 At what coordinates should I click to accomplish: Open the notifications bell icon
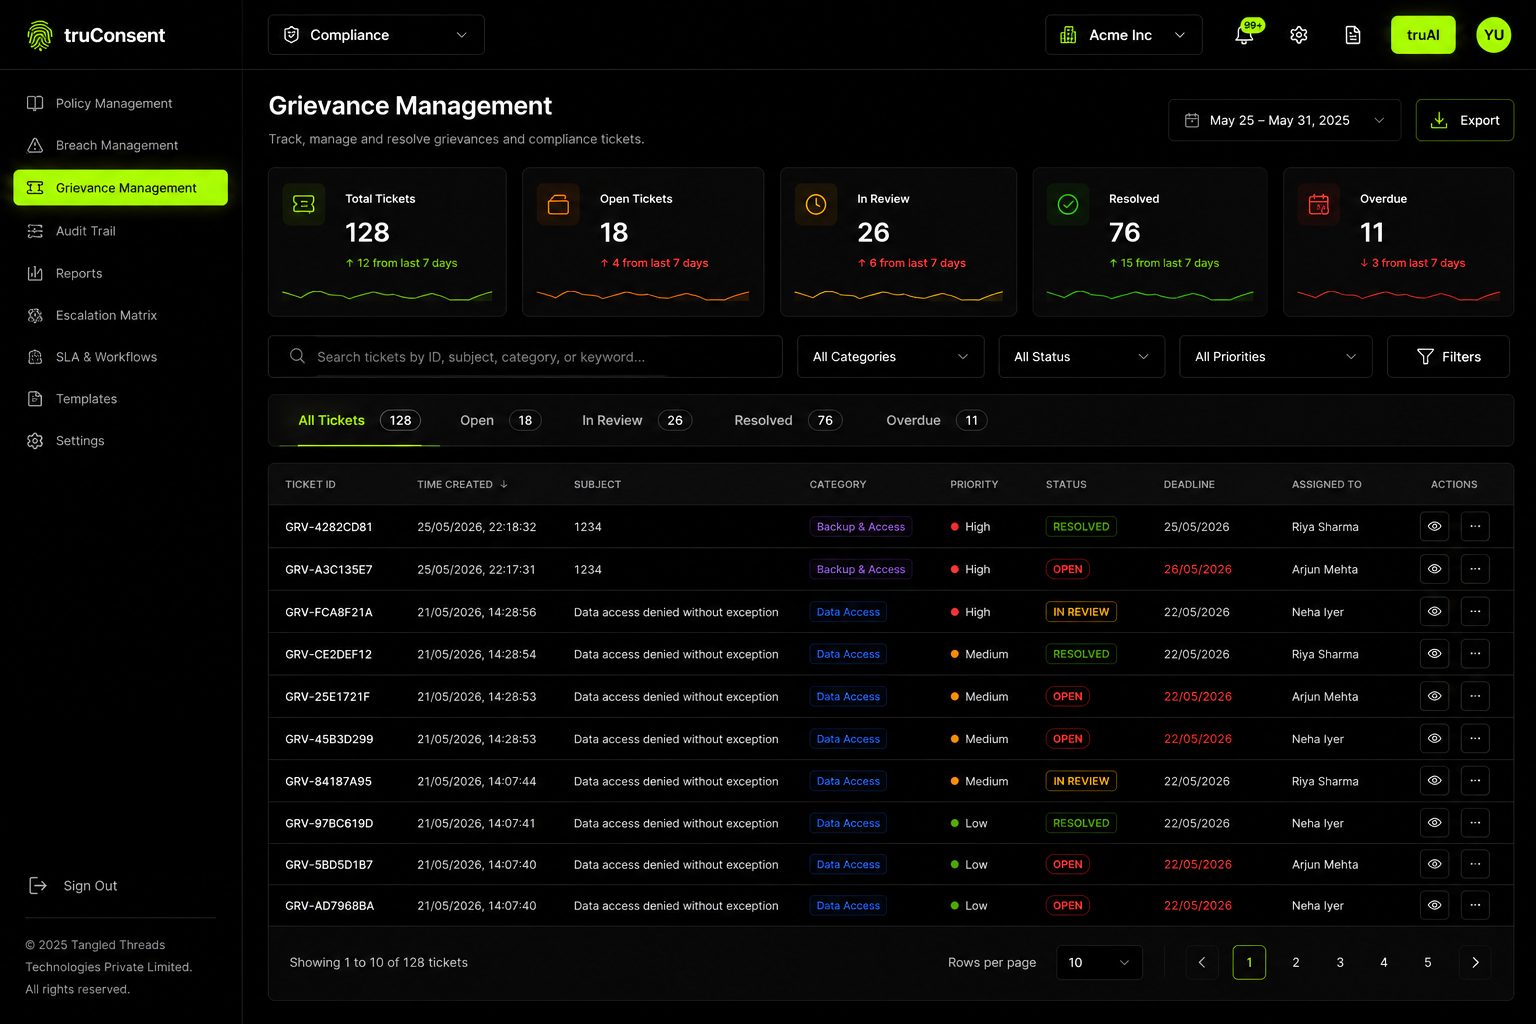tap(1244, 35)
